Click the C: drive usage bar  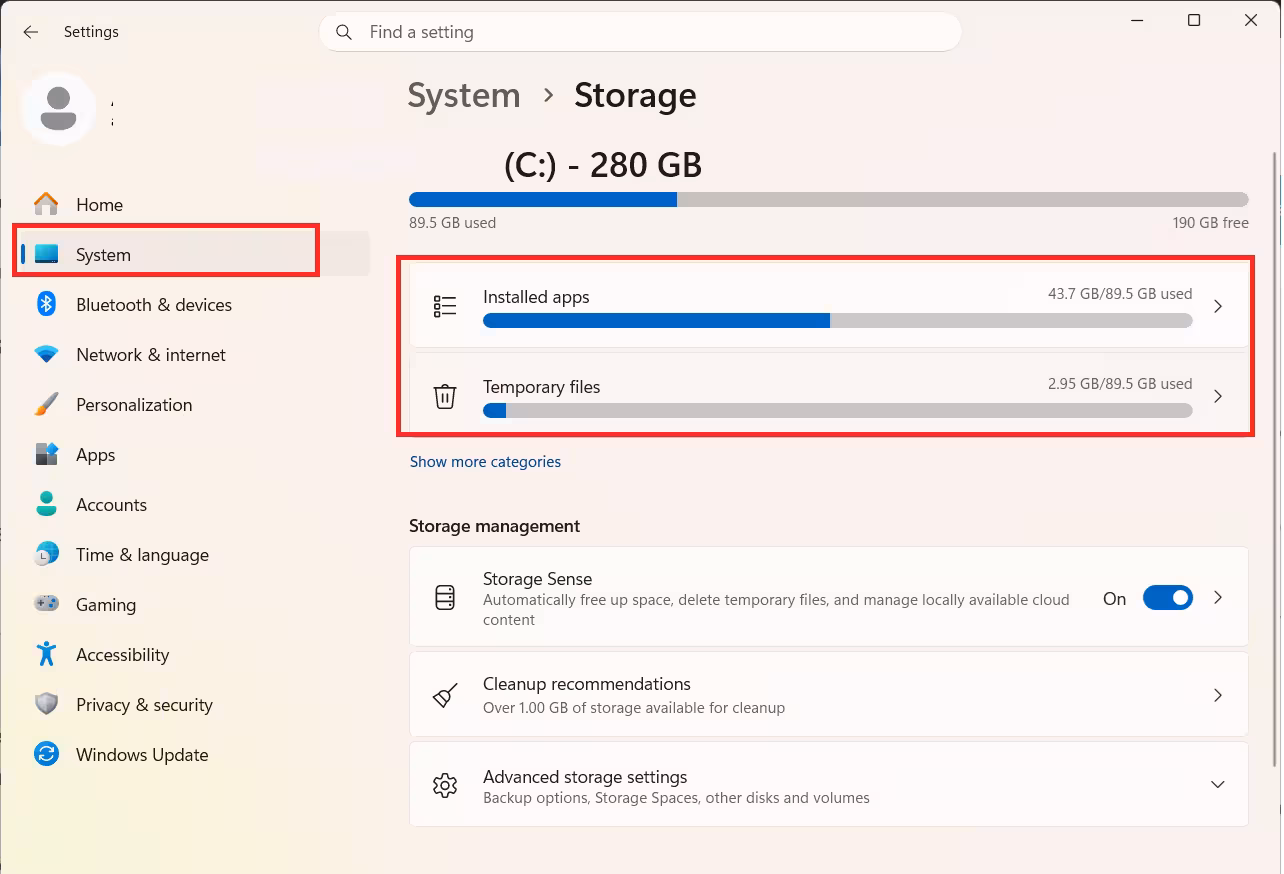829,200
